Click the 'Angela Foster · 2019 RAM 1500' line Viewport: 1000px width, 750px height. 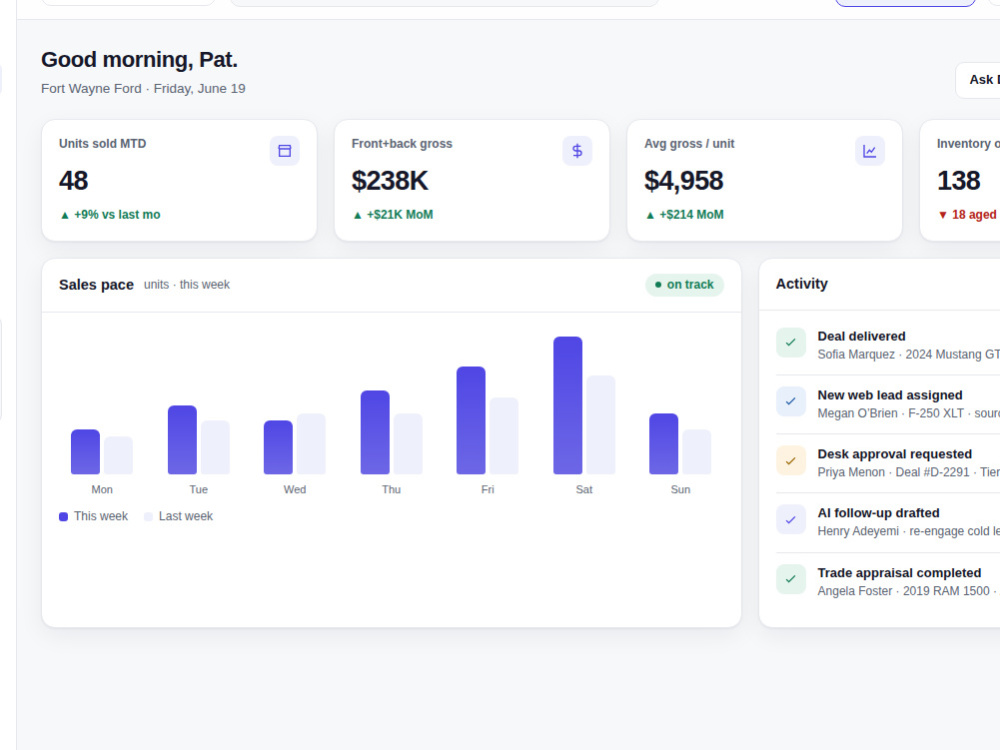point(907,591)
